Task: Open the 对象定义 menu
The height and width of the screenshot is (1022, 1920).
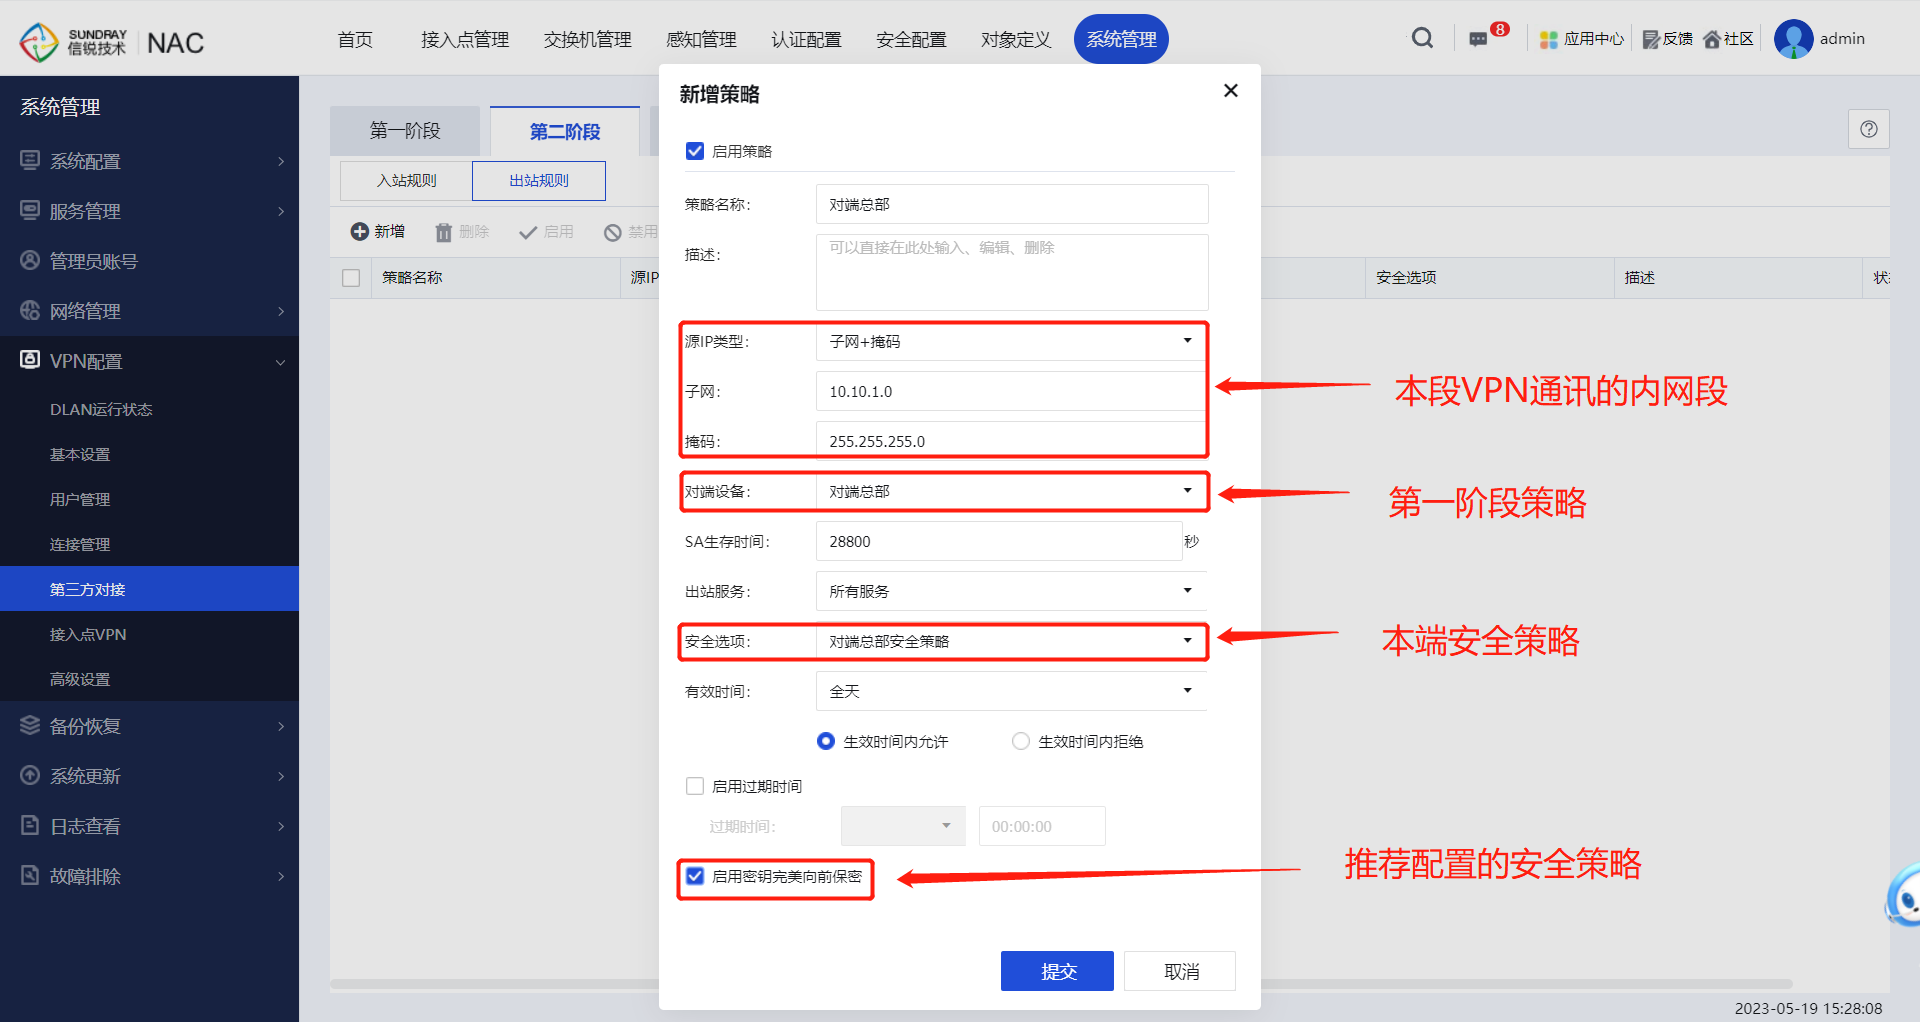Action: 1016,39
